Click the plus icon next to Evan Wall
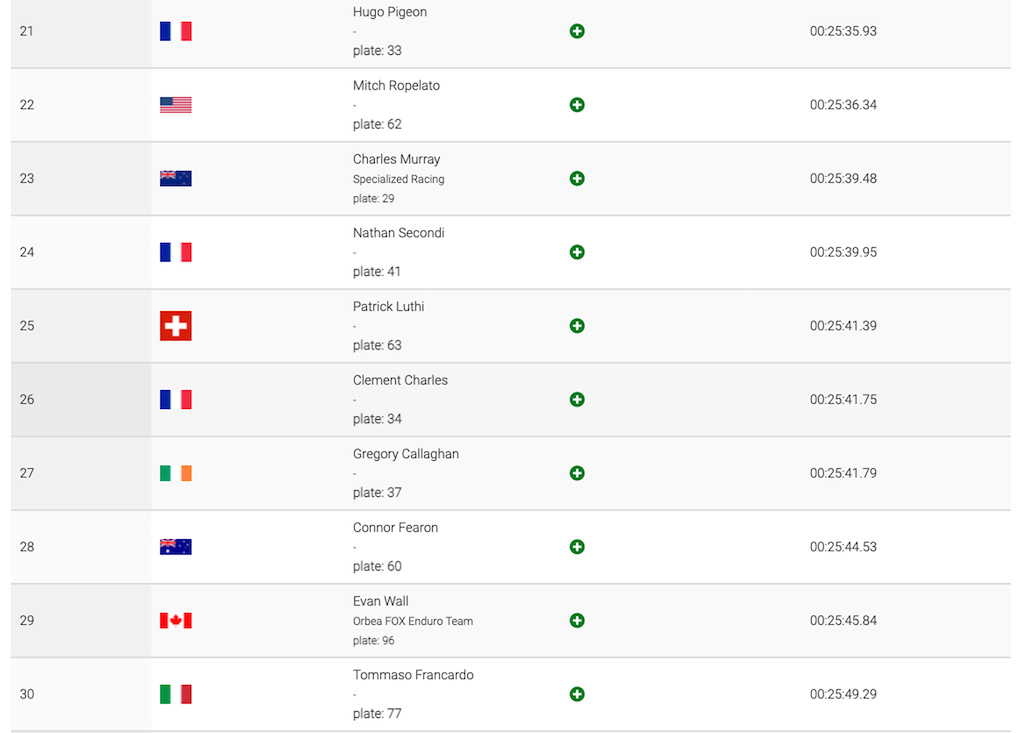The image size is (1024, 733). 577,621
